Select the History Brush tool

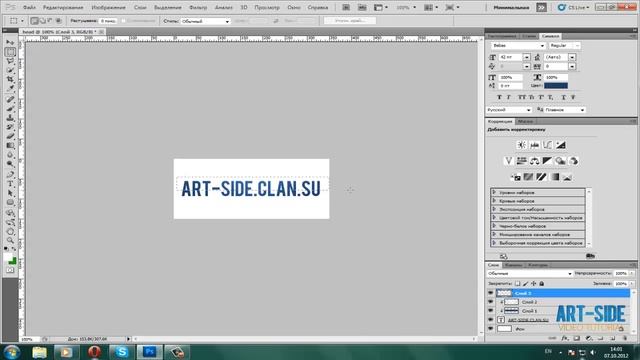10,127
